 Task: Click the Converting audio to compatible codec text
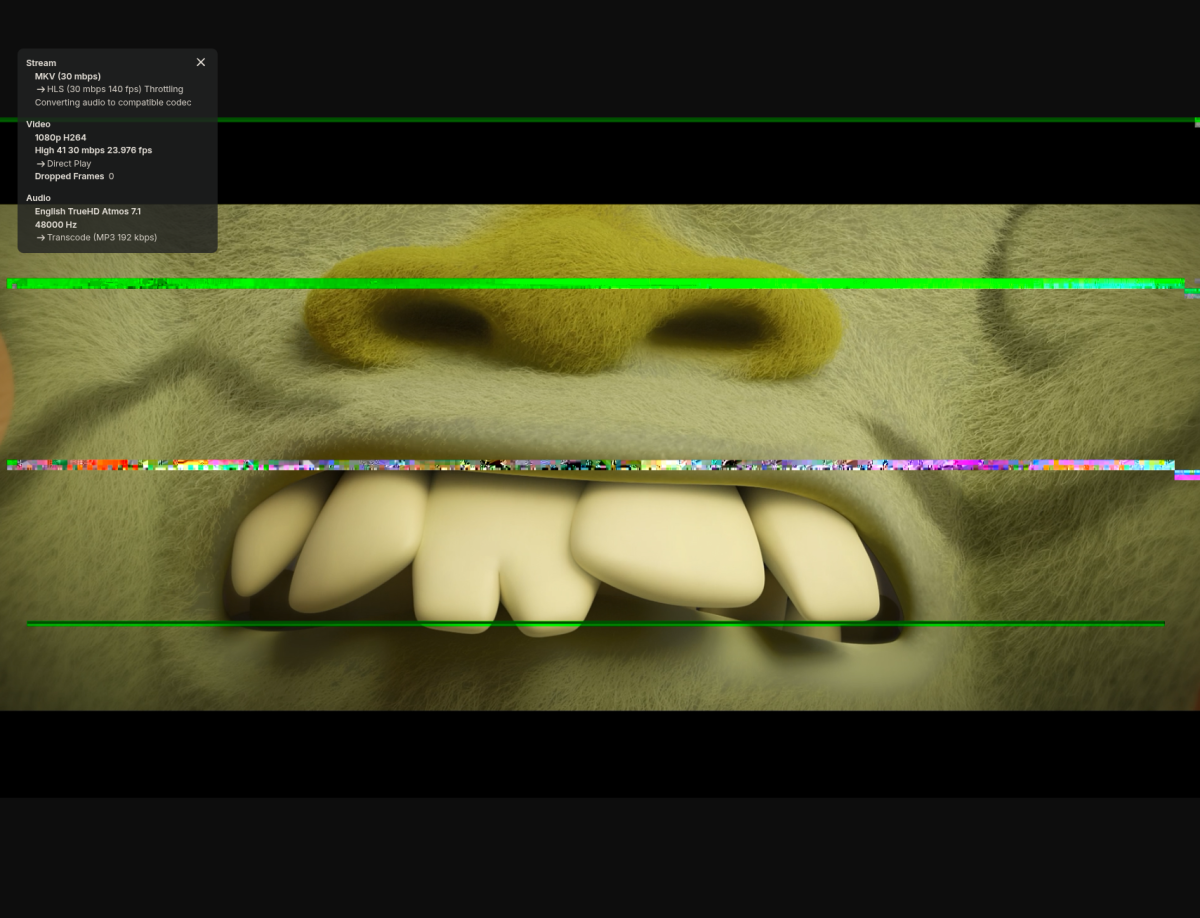[112, 101]
